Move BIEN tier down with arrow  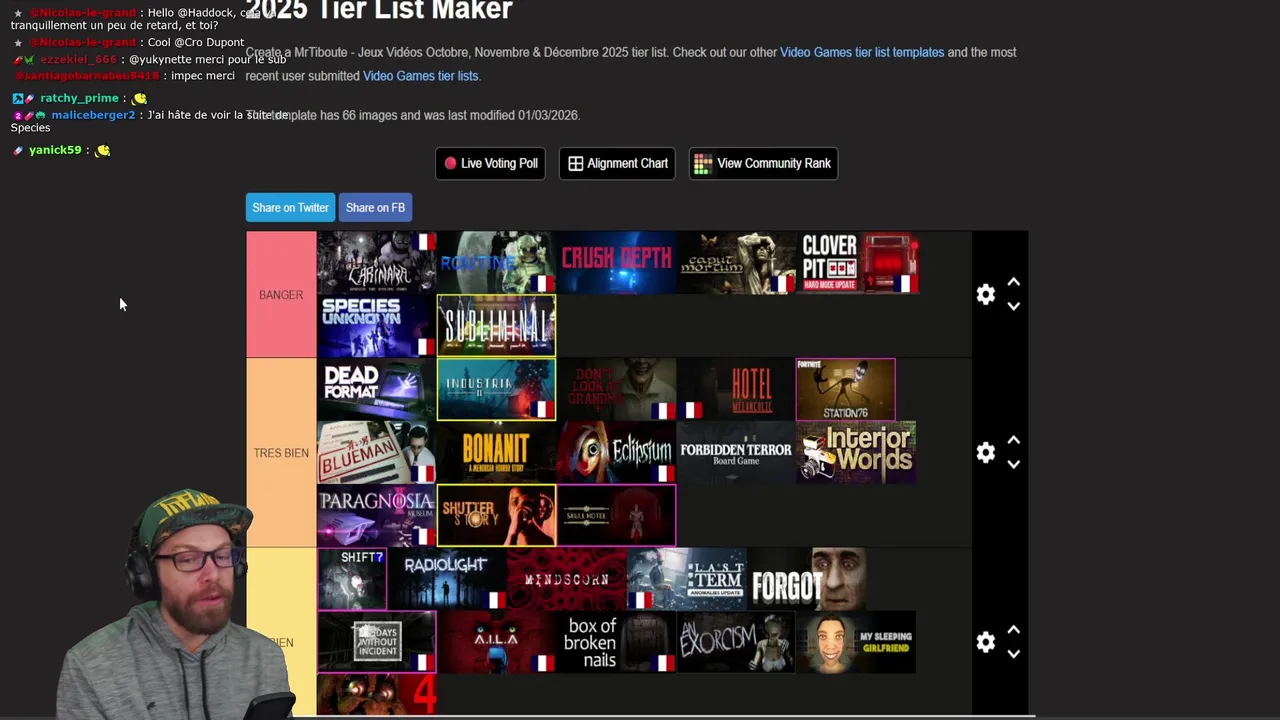(1013, 654)
